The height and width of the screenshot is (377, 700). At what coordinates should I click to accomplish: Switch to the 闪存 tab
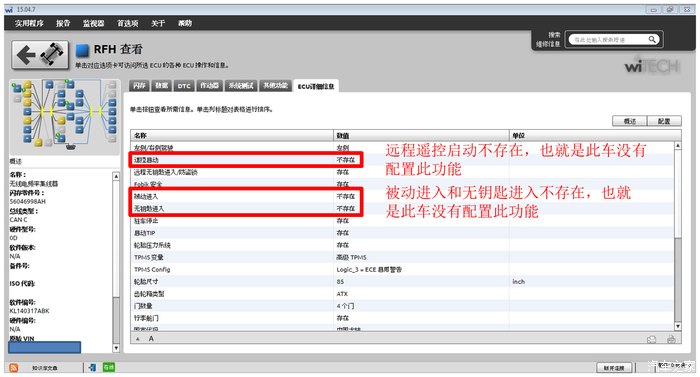pos(139,86)
